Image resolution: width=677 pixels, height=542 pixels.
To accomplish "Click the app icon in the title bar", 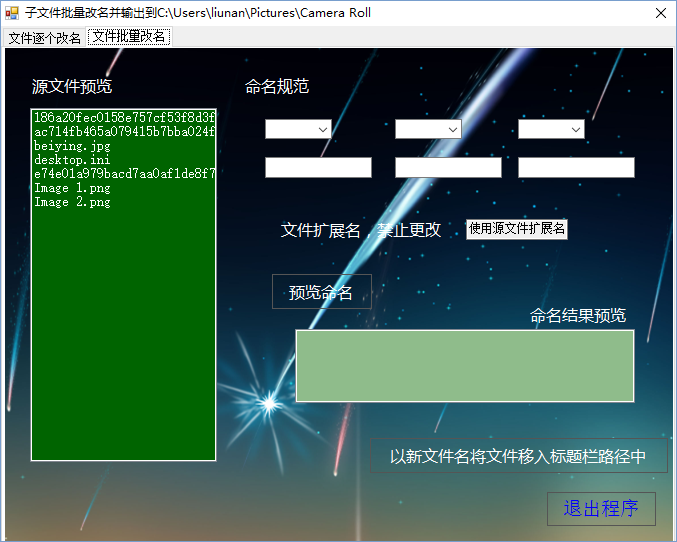I will click(12, 13).
